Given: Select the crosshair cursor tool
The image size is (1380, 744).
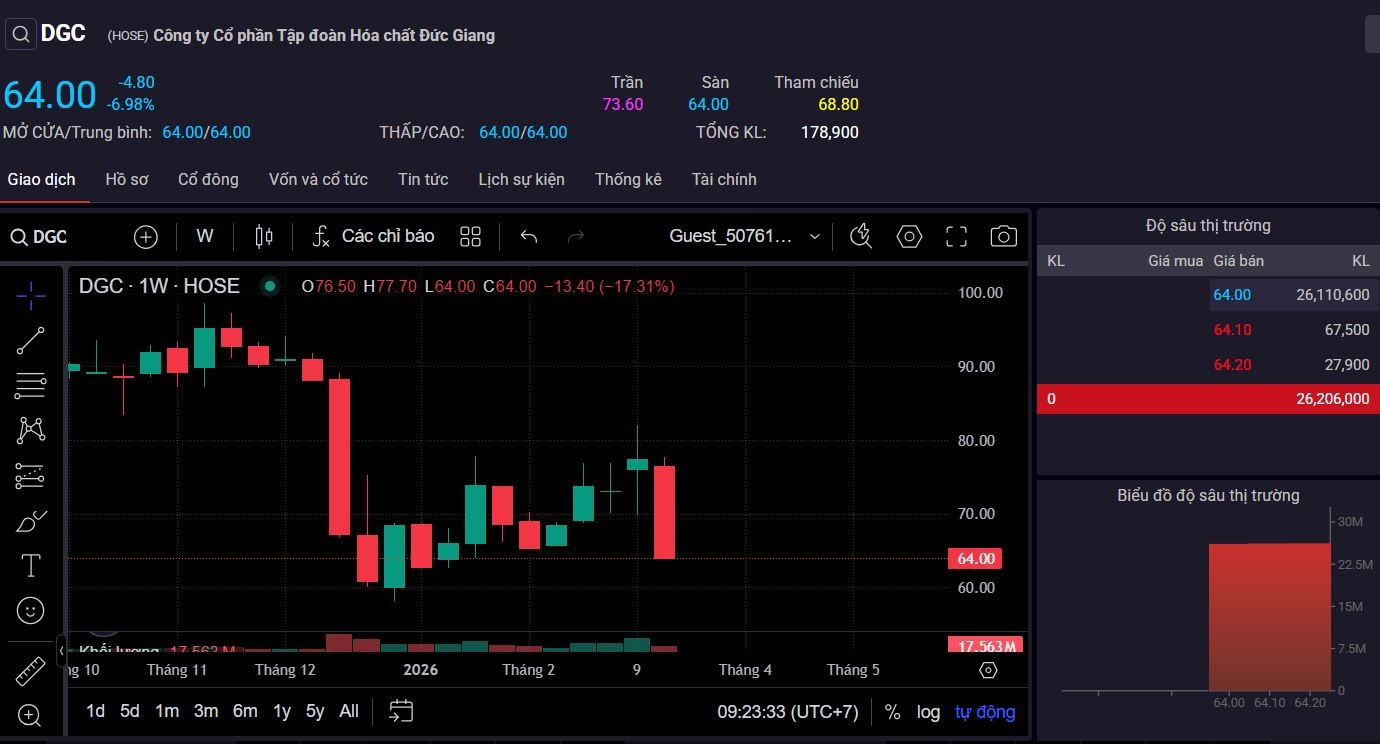Looking at the screenshot, I should coord(31,295).
